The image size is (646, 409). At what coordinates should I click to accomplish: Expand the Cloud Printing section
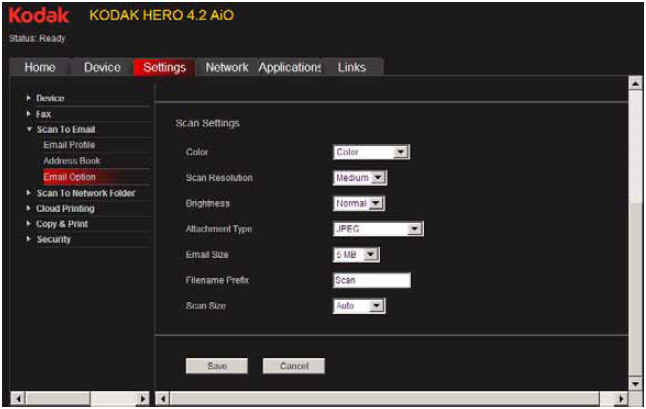pyautogui.click(x=65, y=209)
